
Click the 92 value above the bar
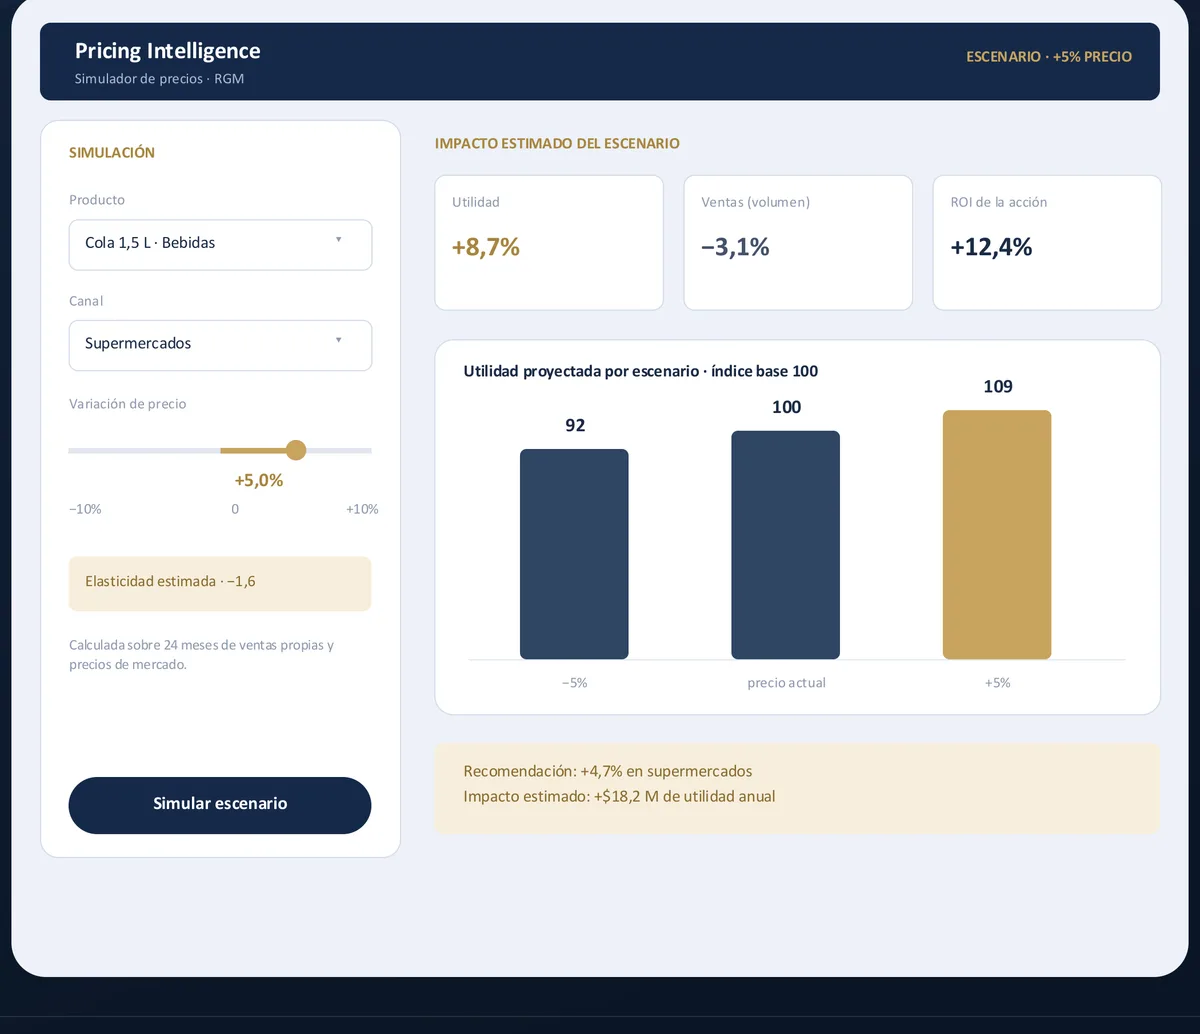[x=575, y=425]
